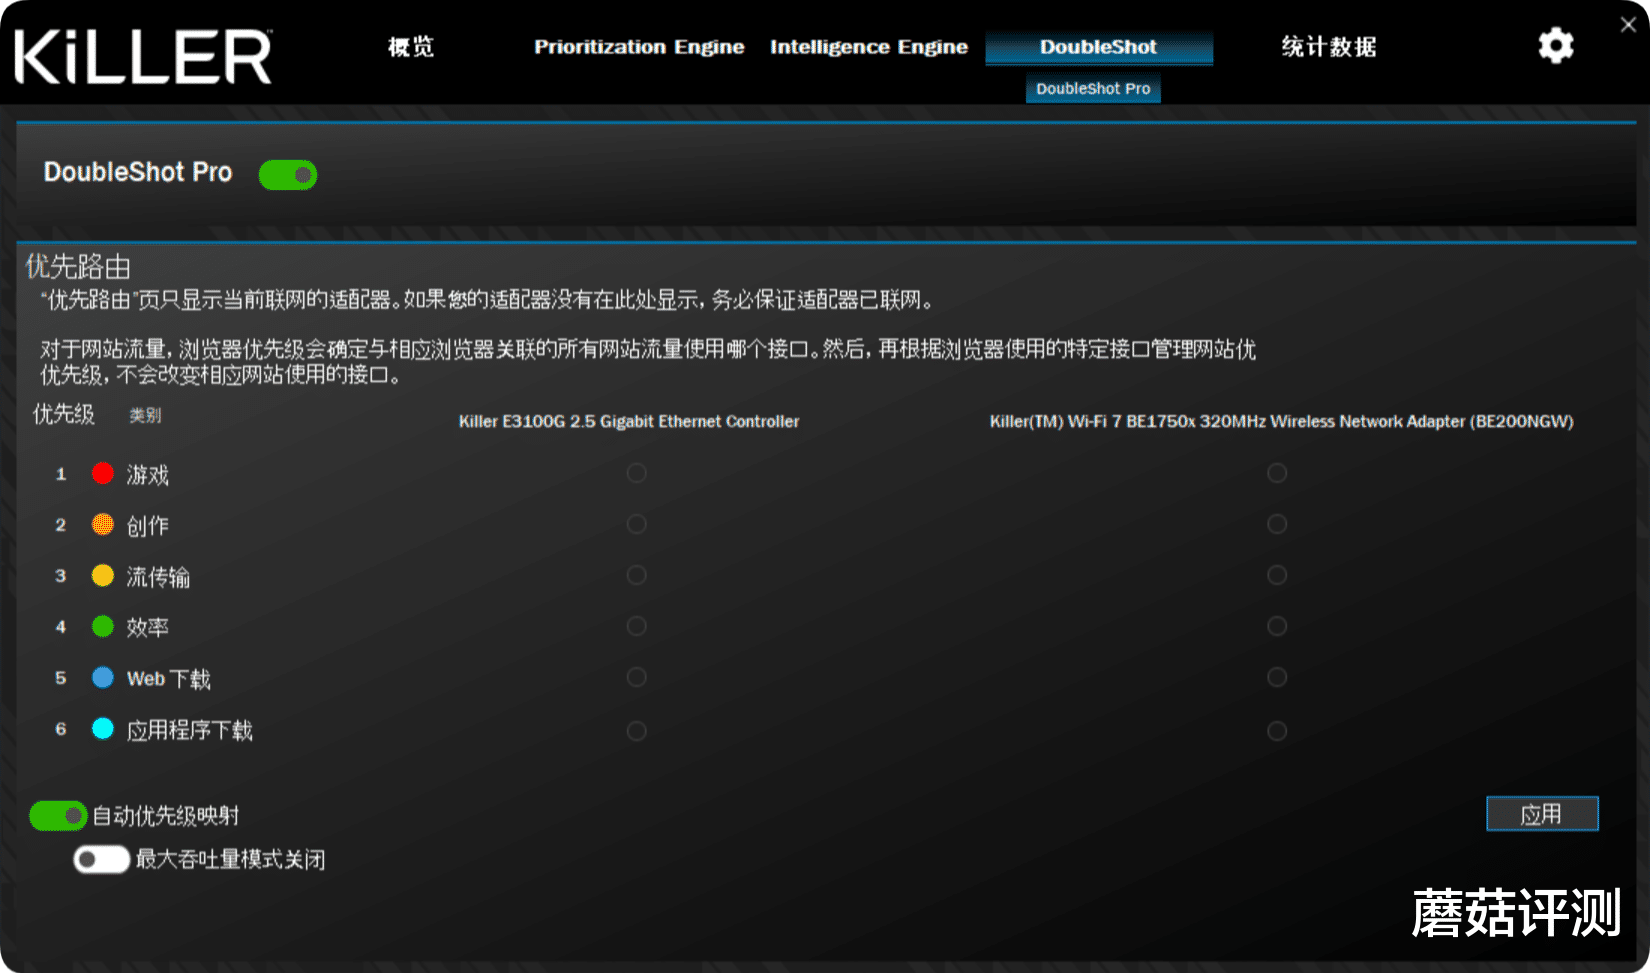Click the 类别 column header

click(x=145, y=415)
